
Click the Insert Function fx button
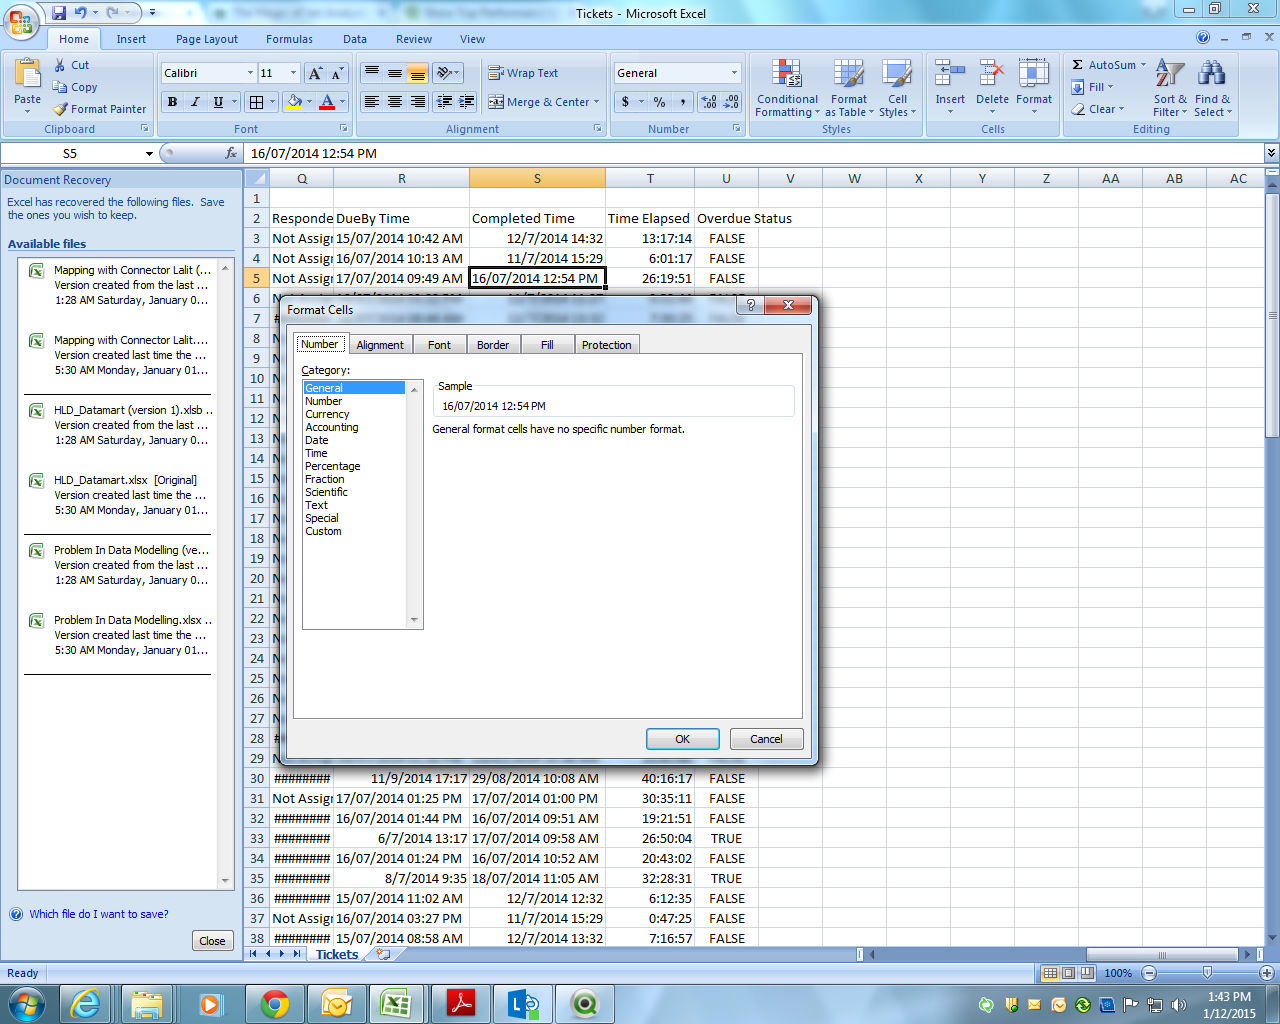click(231, 153)
